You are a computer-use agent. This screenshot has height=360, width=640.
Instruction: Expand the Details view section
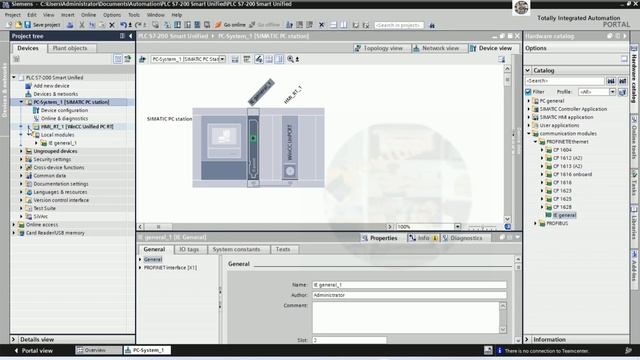pyautogui.click(x=13, y=339)
